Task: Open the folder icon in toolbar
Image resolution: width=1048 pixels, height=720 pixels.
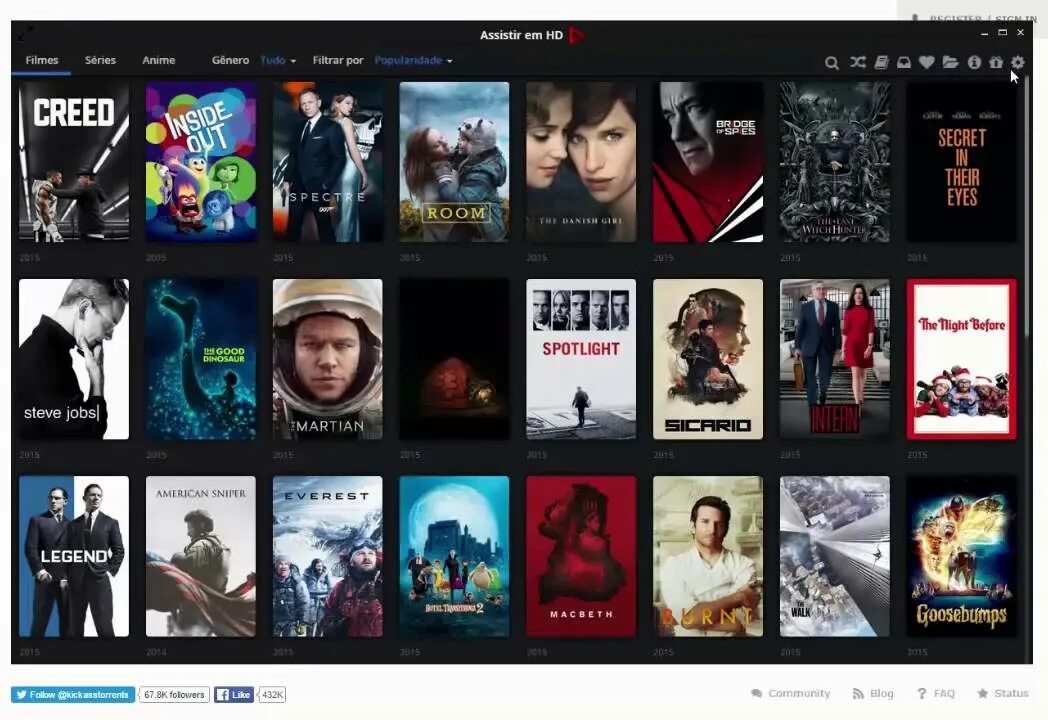Action: 950,62
